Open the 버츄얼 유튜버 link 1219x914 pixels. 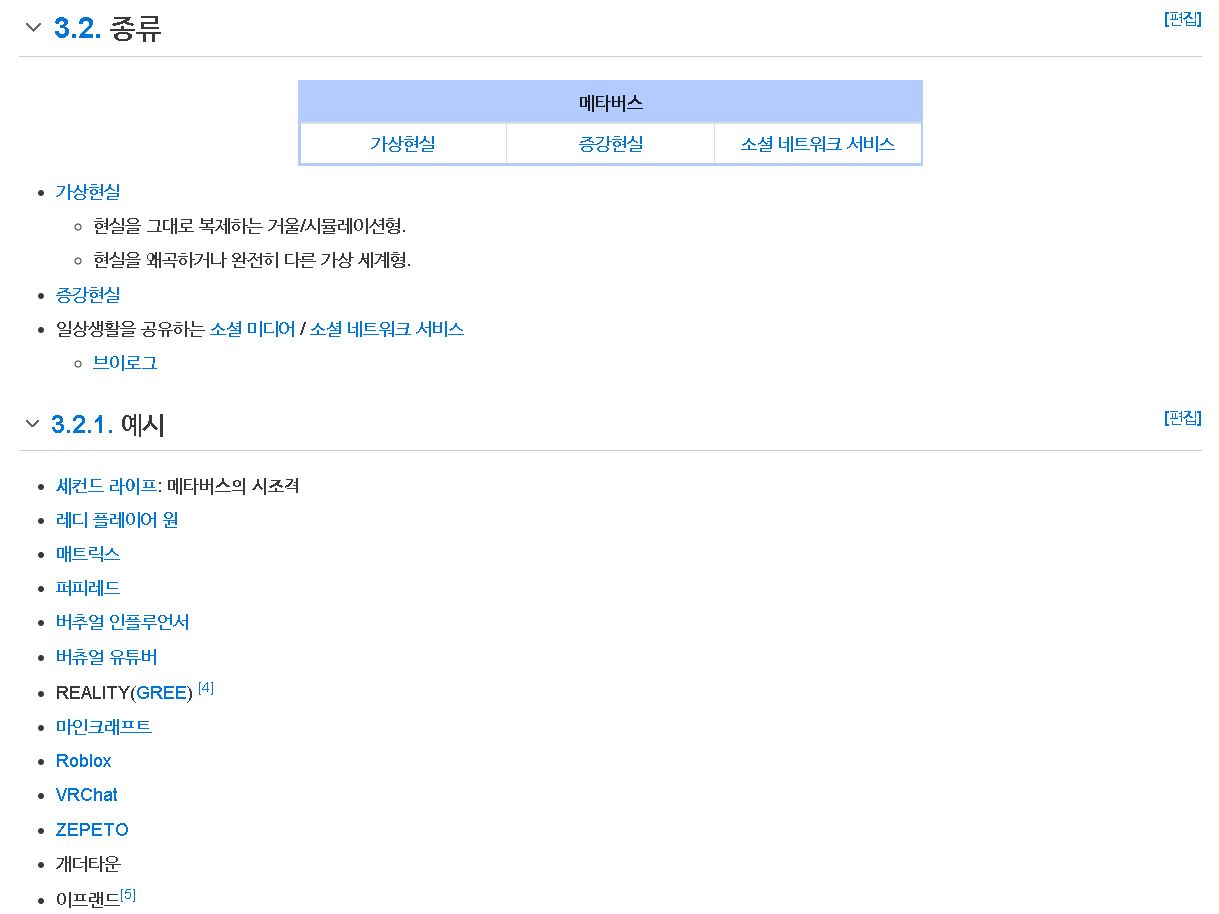click(x=107, y=657)
